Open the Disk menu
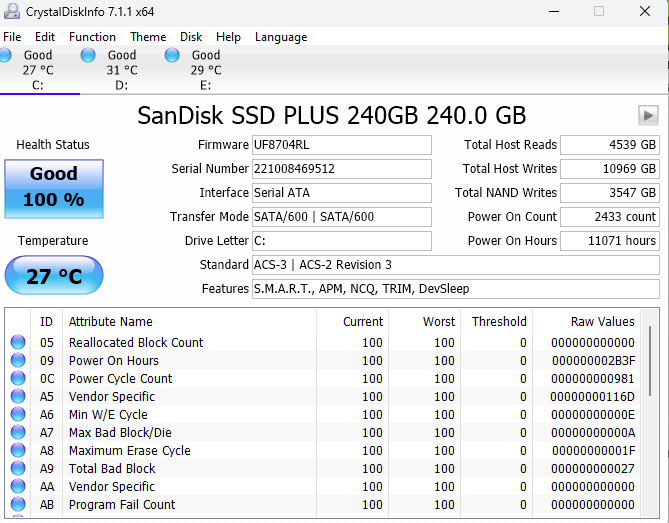 191,37
